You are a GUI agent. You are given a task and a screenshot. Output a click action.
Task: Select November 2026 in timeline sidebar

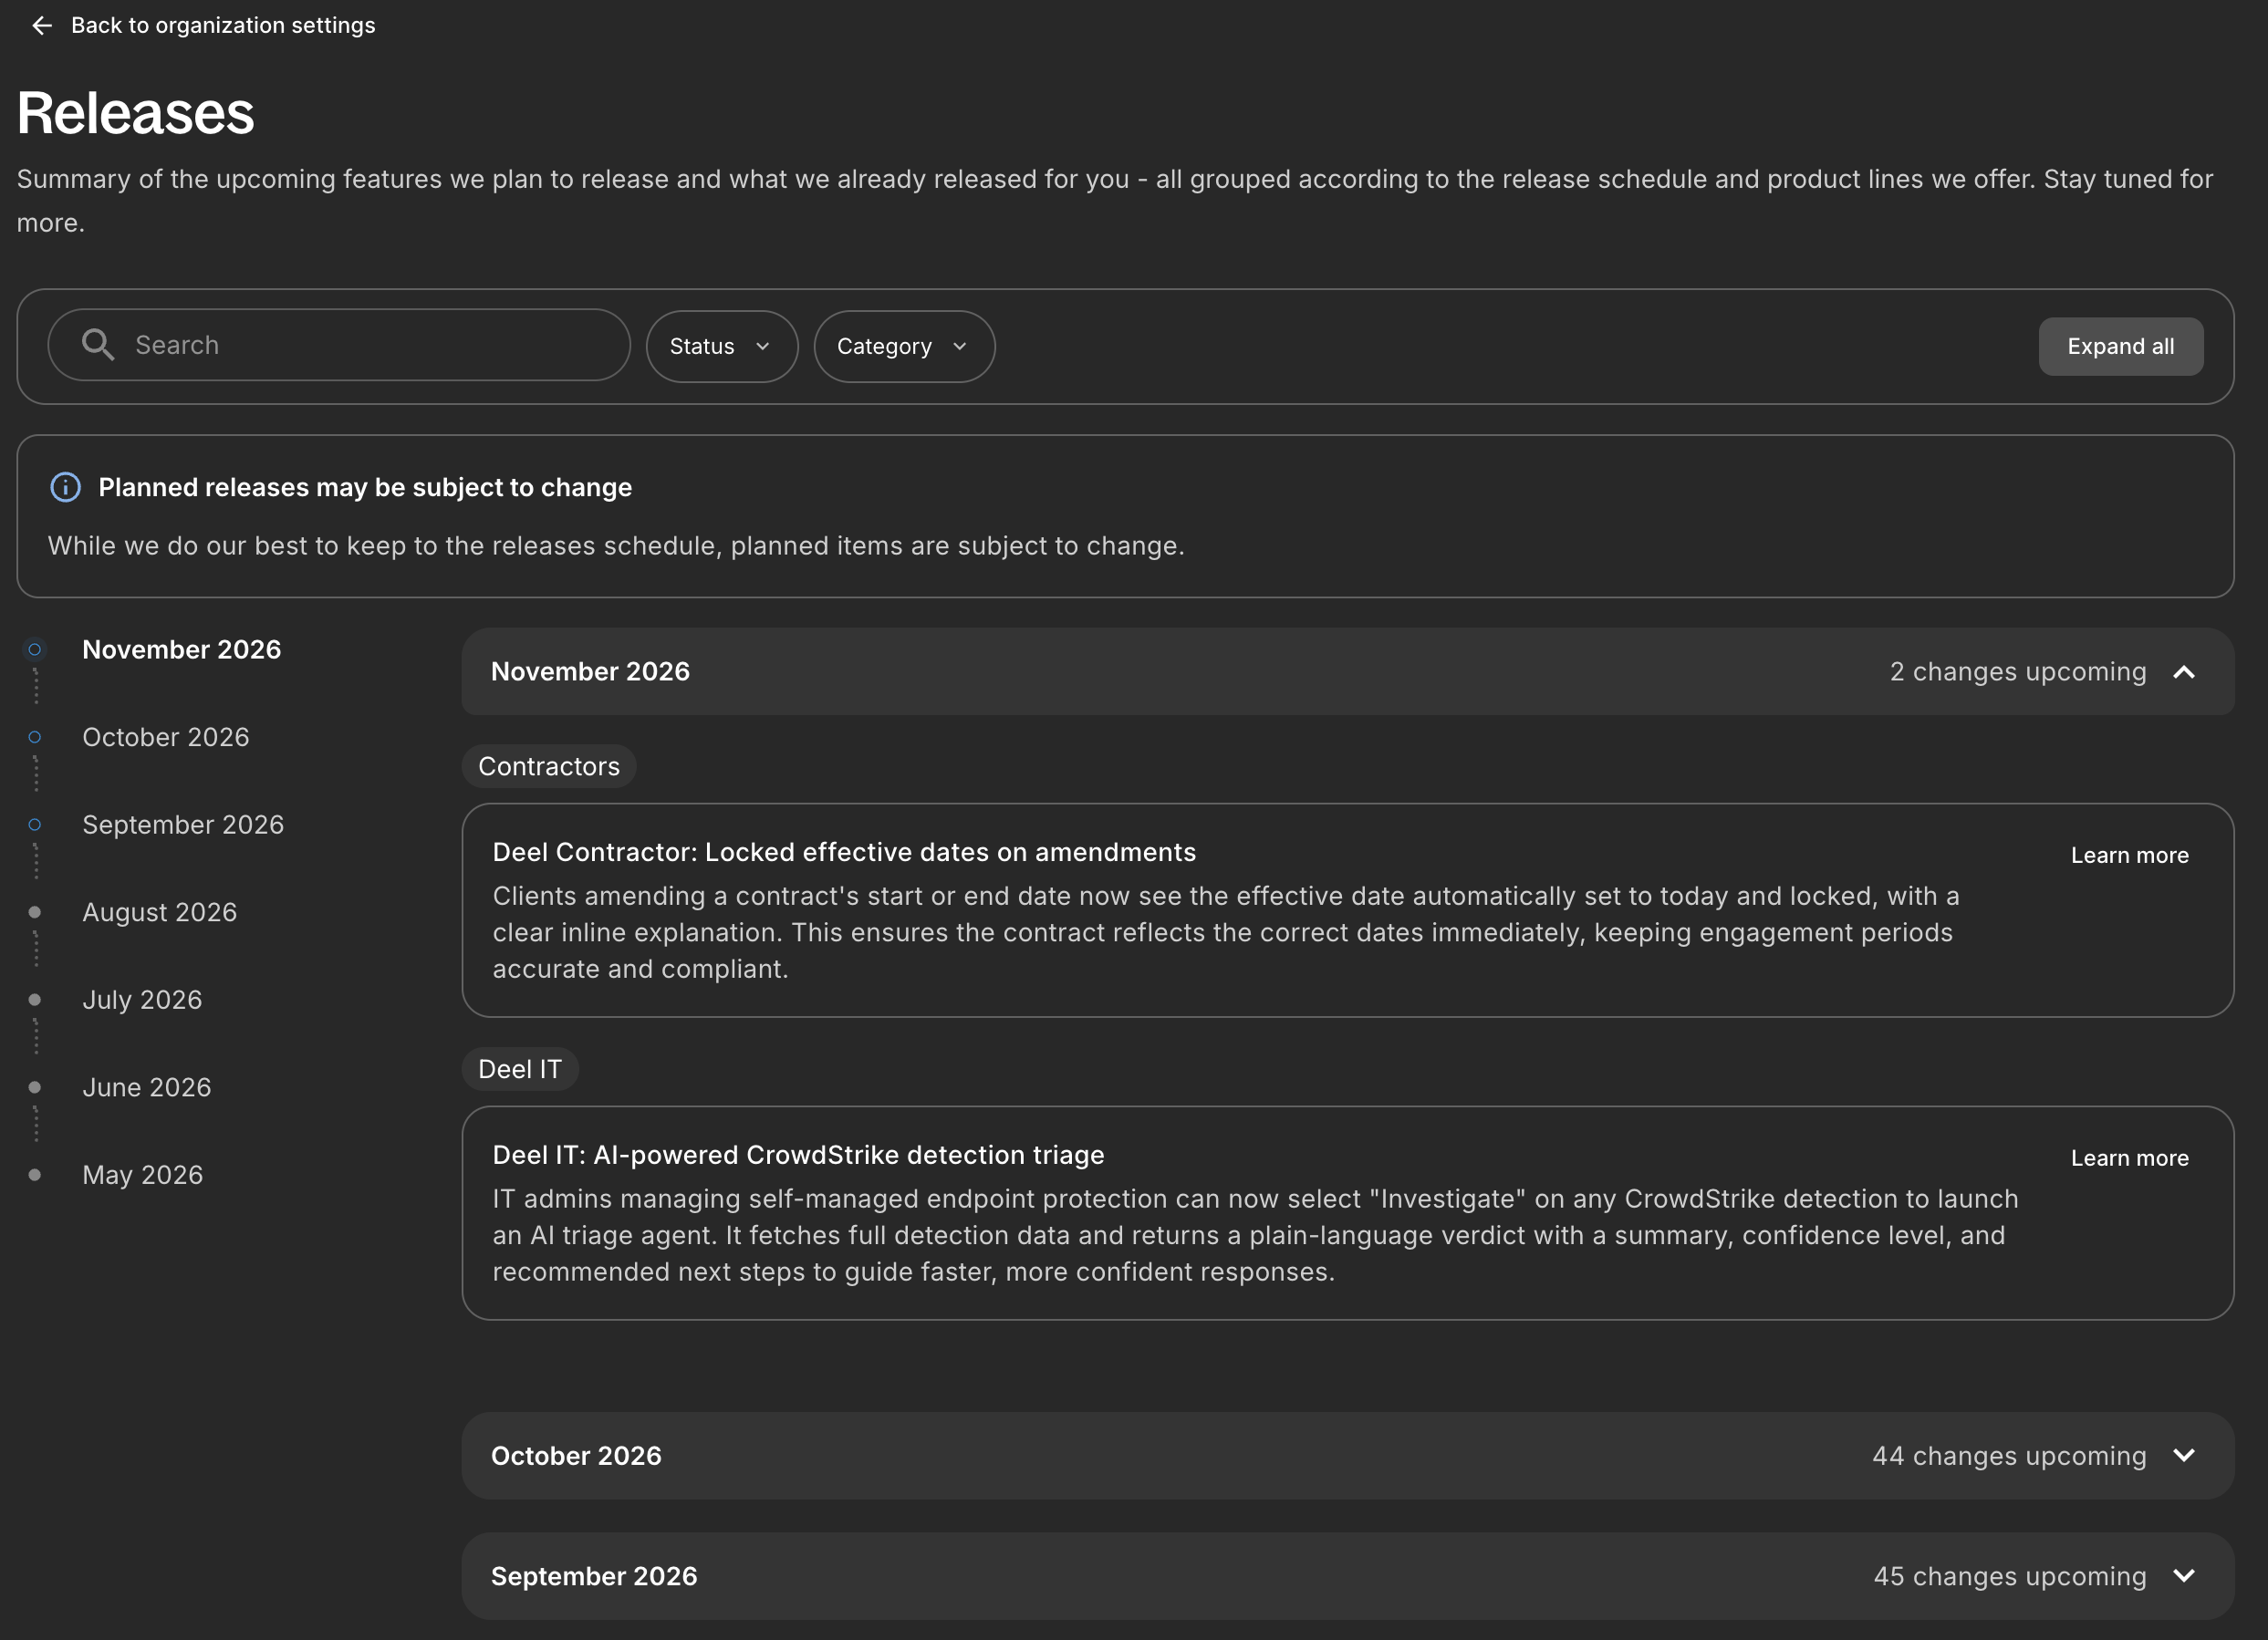pyautogui.click(x=181, y=649)
